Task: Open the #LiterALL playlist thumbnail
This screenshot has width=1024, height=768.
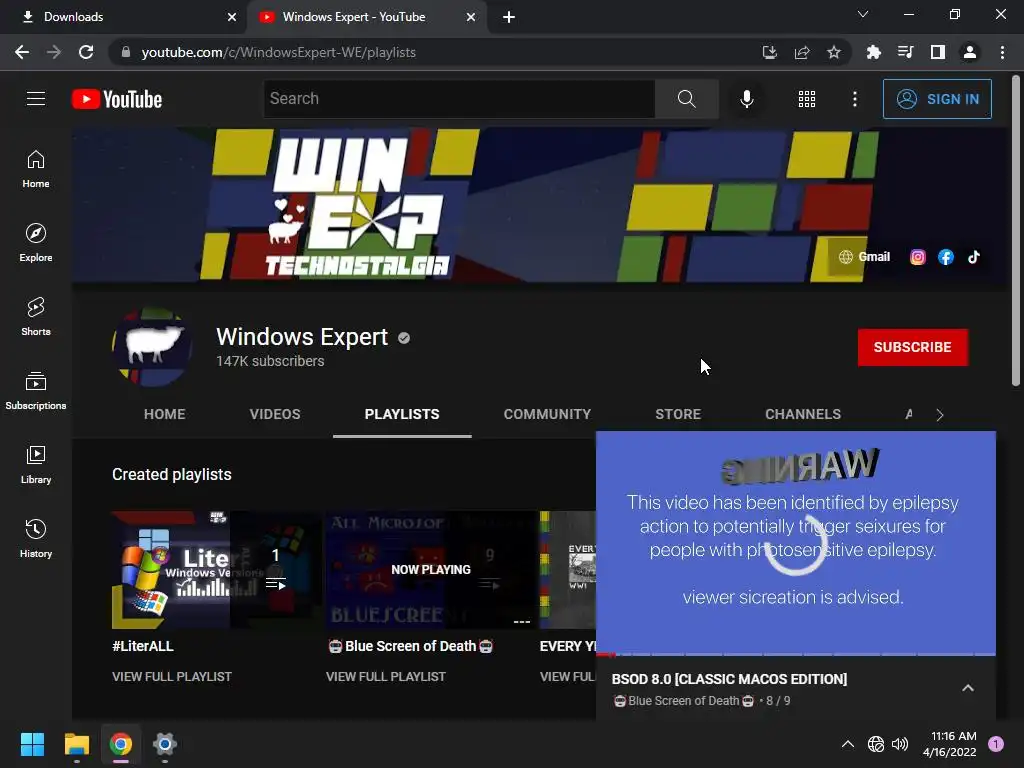Action: click(x=216, y=569)
